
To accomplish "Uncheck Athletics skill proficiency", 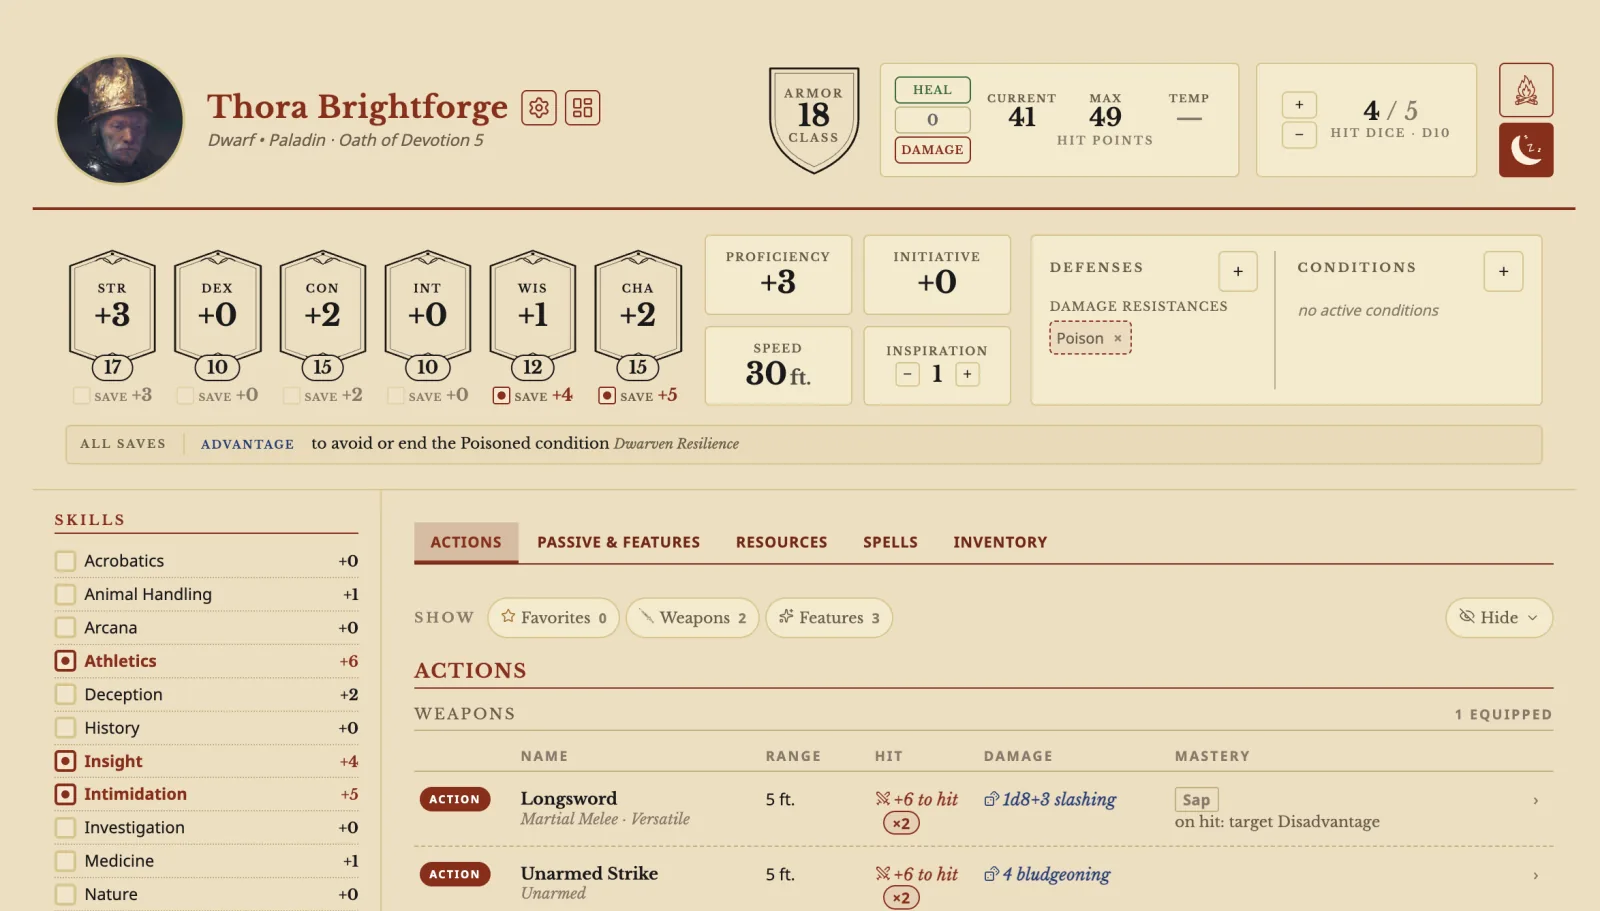I will 66,661.
